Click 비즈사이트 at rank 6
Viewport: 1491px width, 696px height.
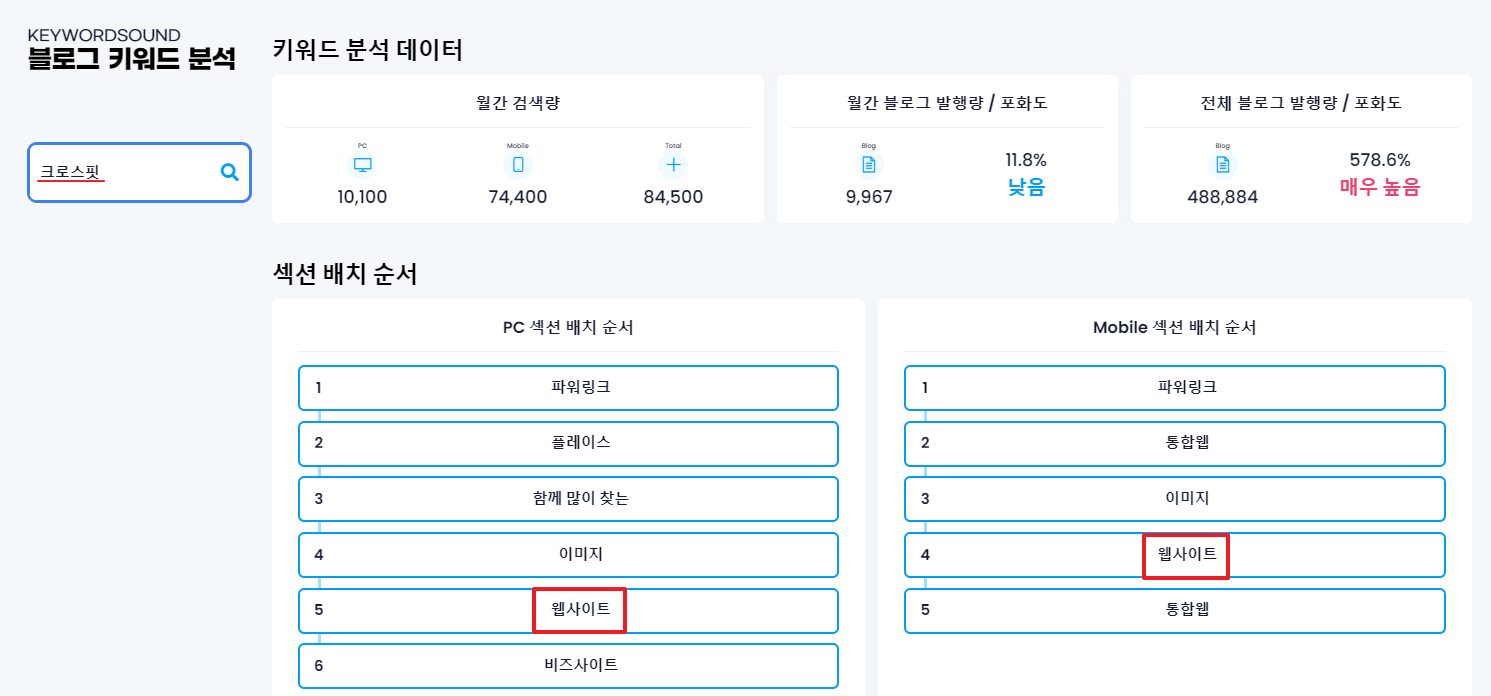[x=567, y=666]
